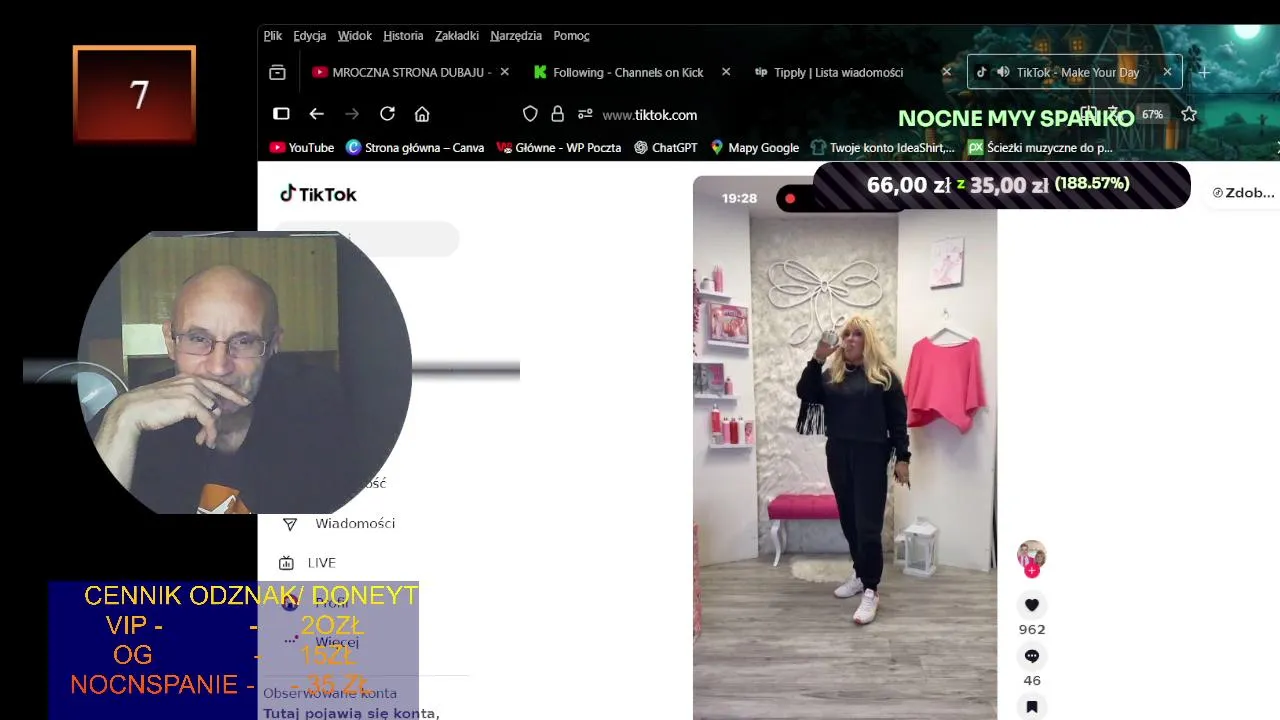The width and height of the screenshot is (1280, 720).
Task: Select the TikTok - Make Your Day tab
Action: 1075,72
